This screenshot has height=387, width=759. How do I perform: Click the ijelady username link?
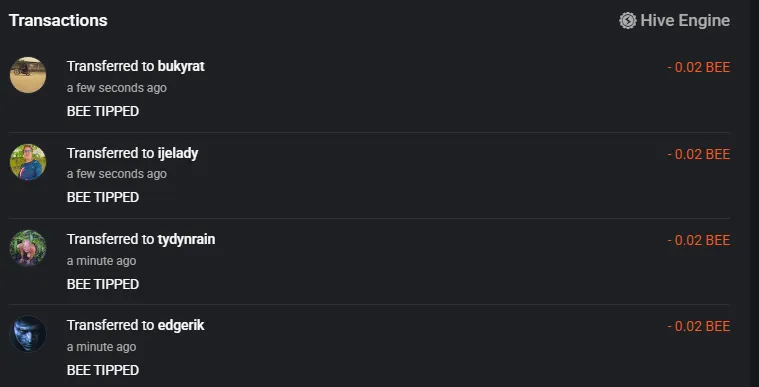(178, 153)
